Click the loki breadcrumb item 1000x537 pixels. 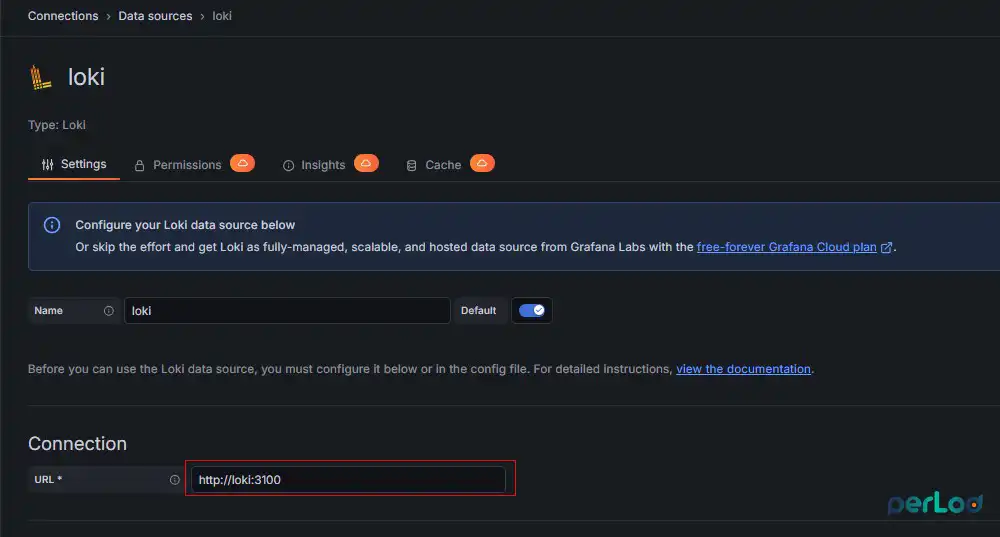coord(222,16)
